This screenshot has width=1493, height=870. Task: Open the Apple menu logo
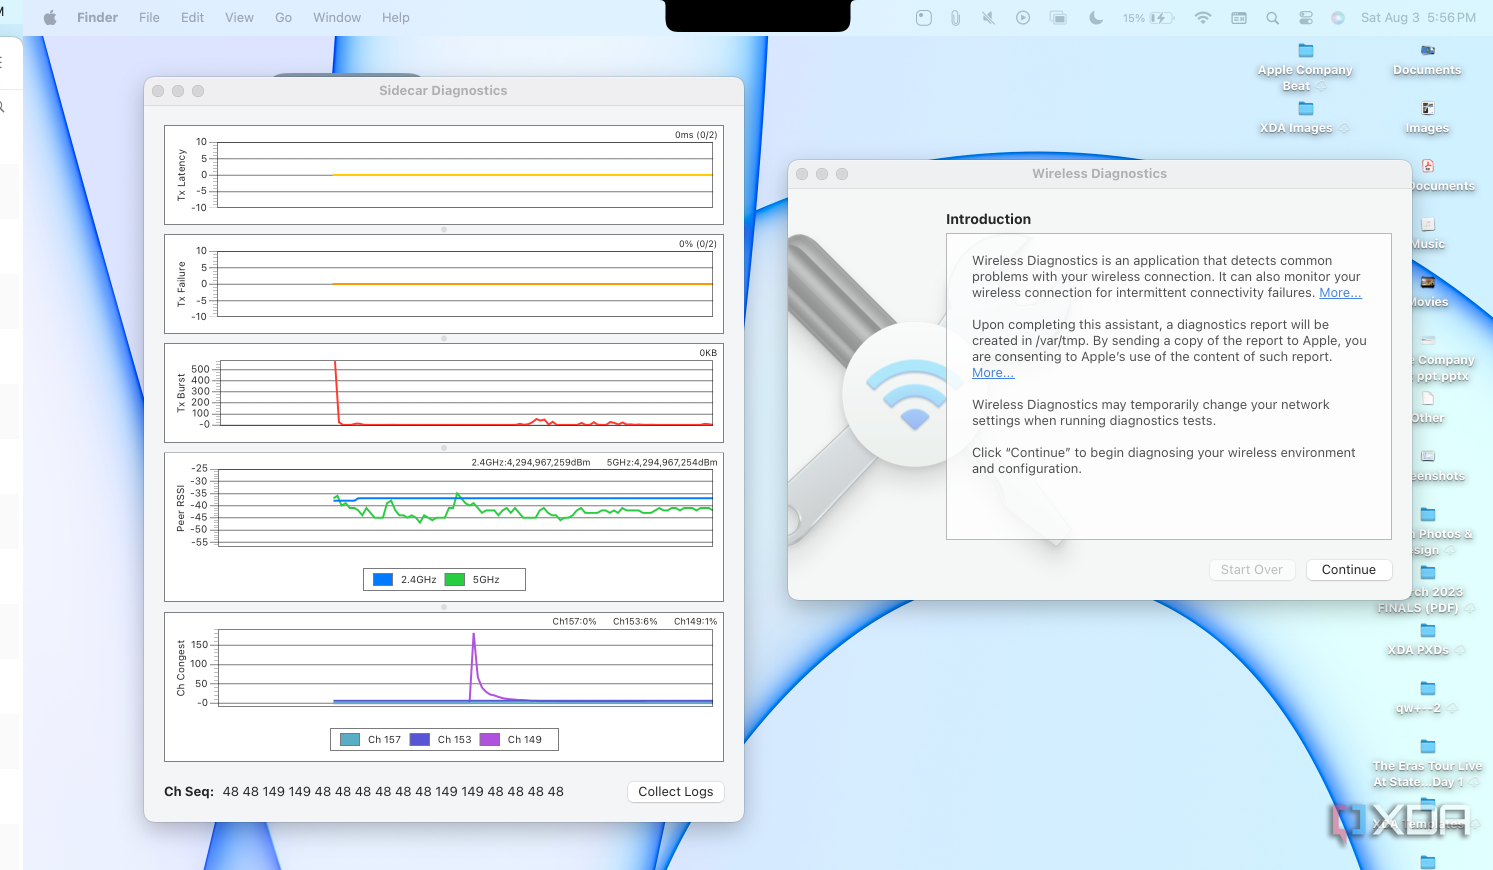(50, 18)
